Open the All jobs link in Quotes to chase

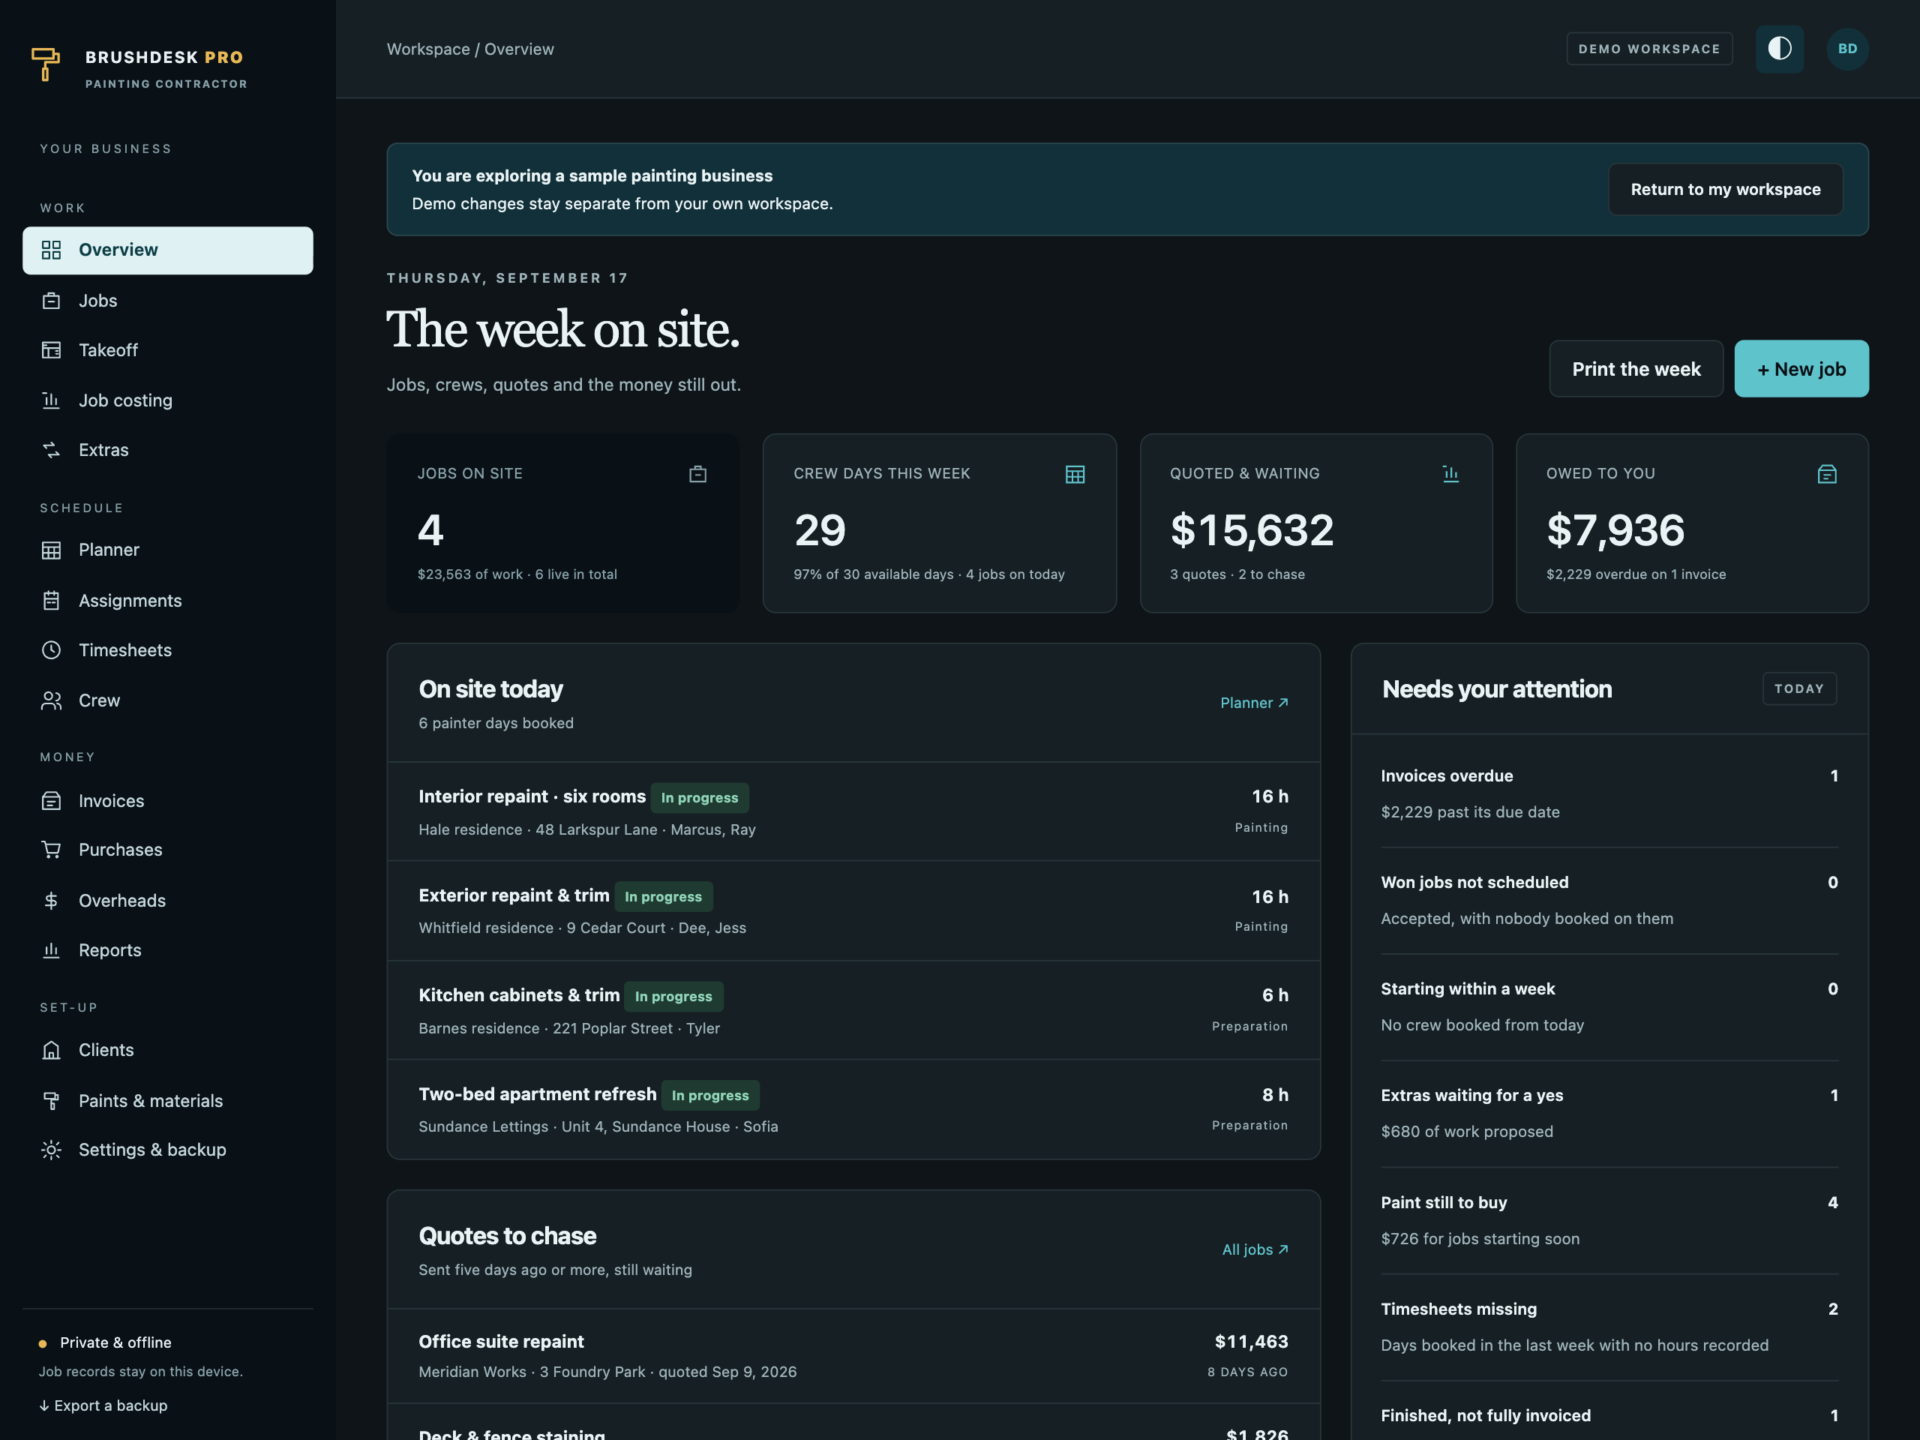1255,1250
